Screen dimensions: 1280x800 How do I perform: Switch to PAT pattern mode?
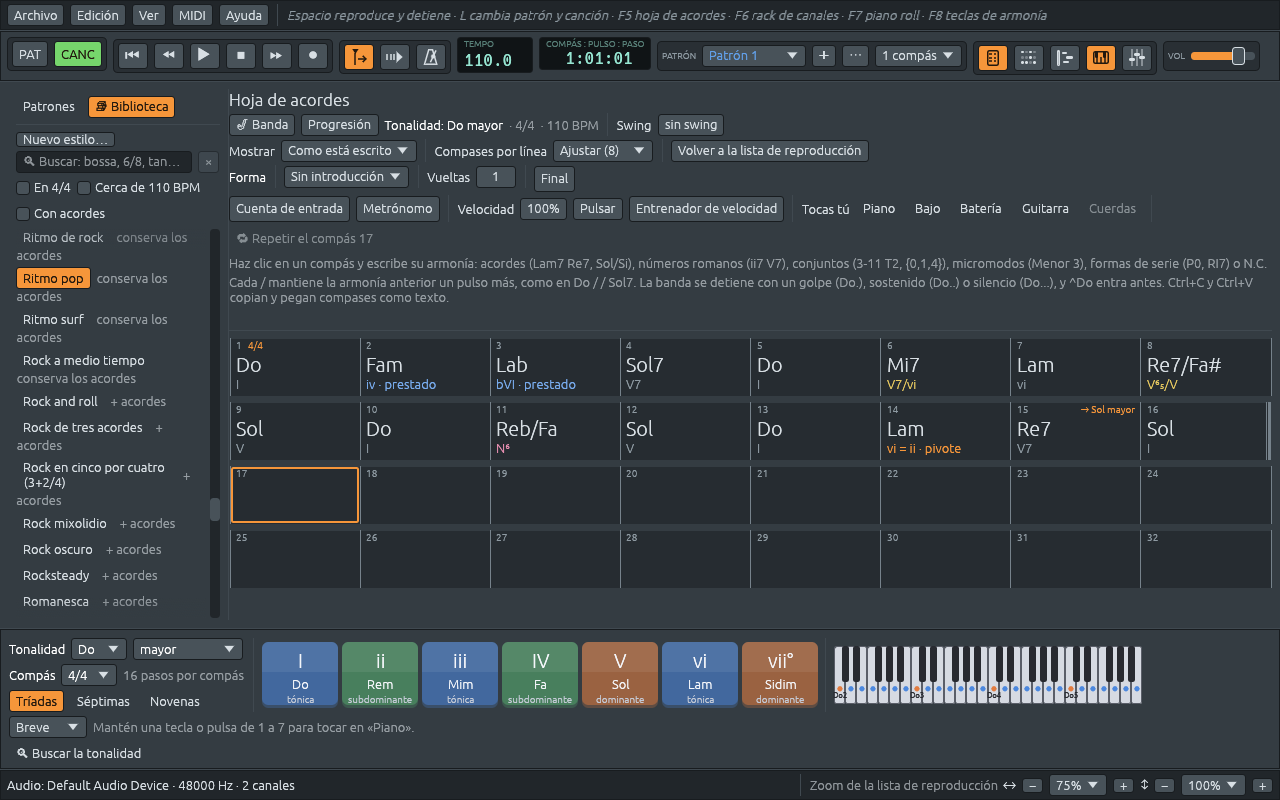point(30,55)
